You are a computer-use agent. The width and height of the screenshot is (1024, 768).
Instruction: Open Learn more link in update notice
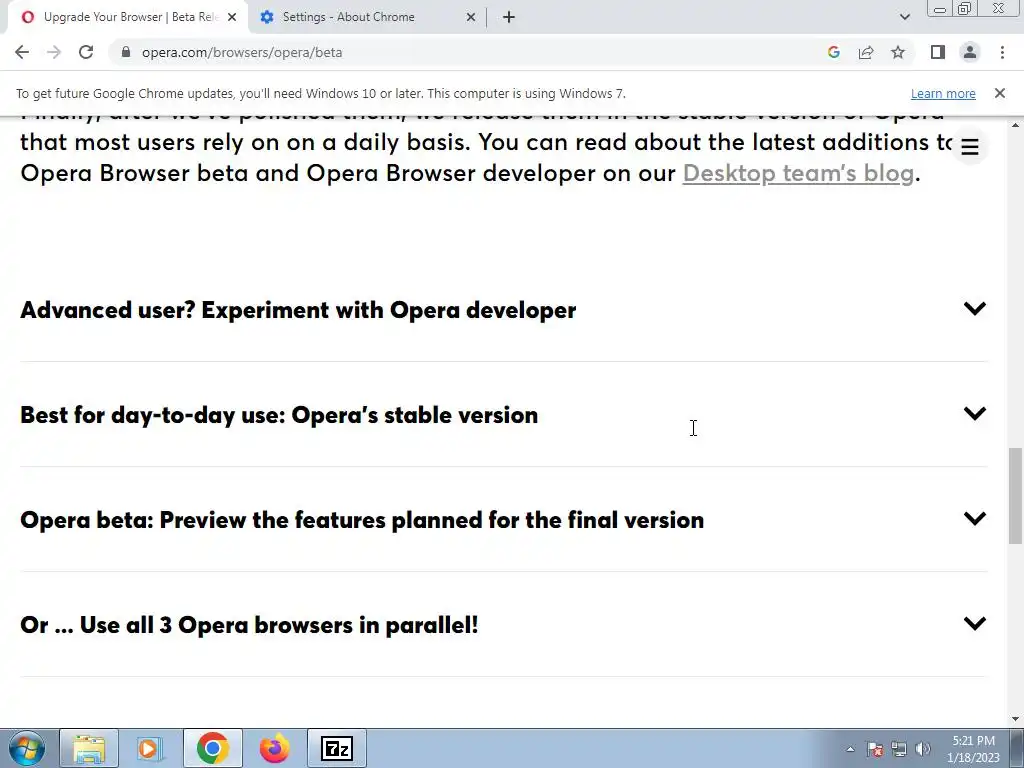click(943, 93)
